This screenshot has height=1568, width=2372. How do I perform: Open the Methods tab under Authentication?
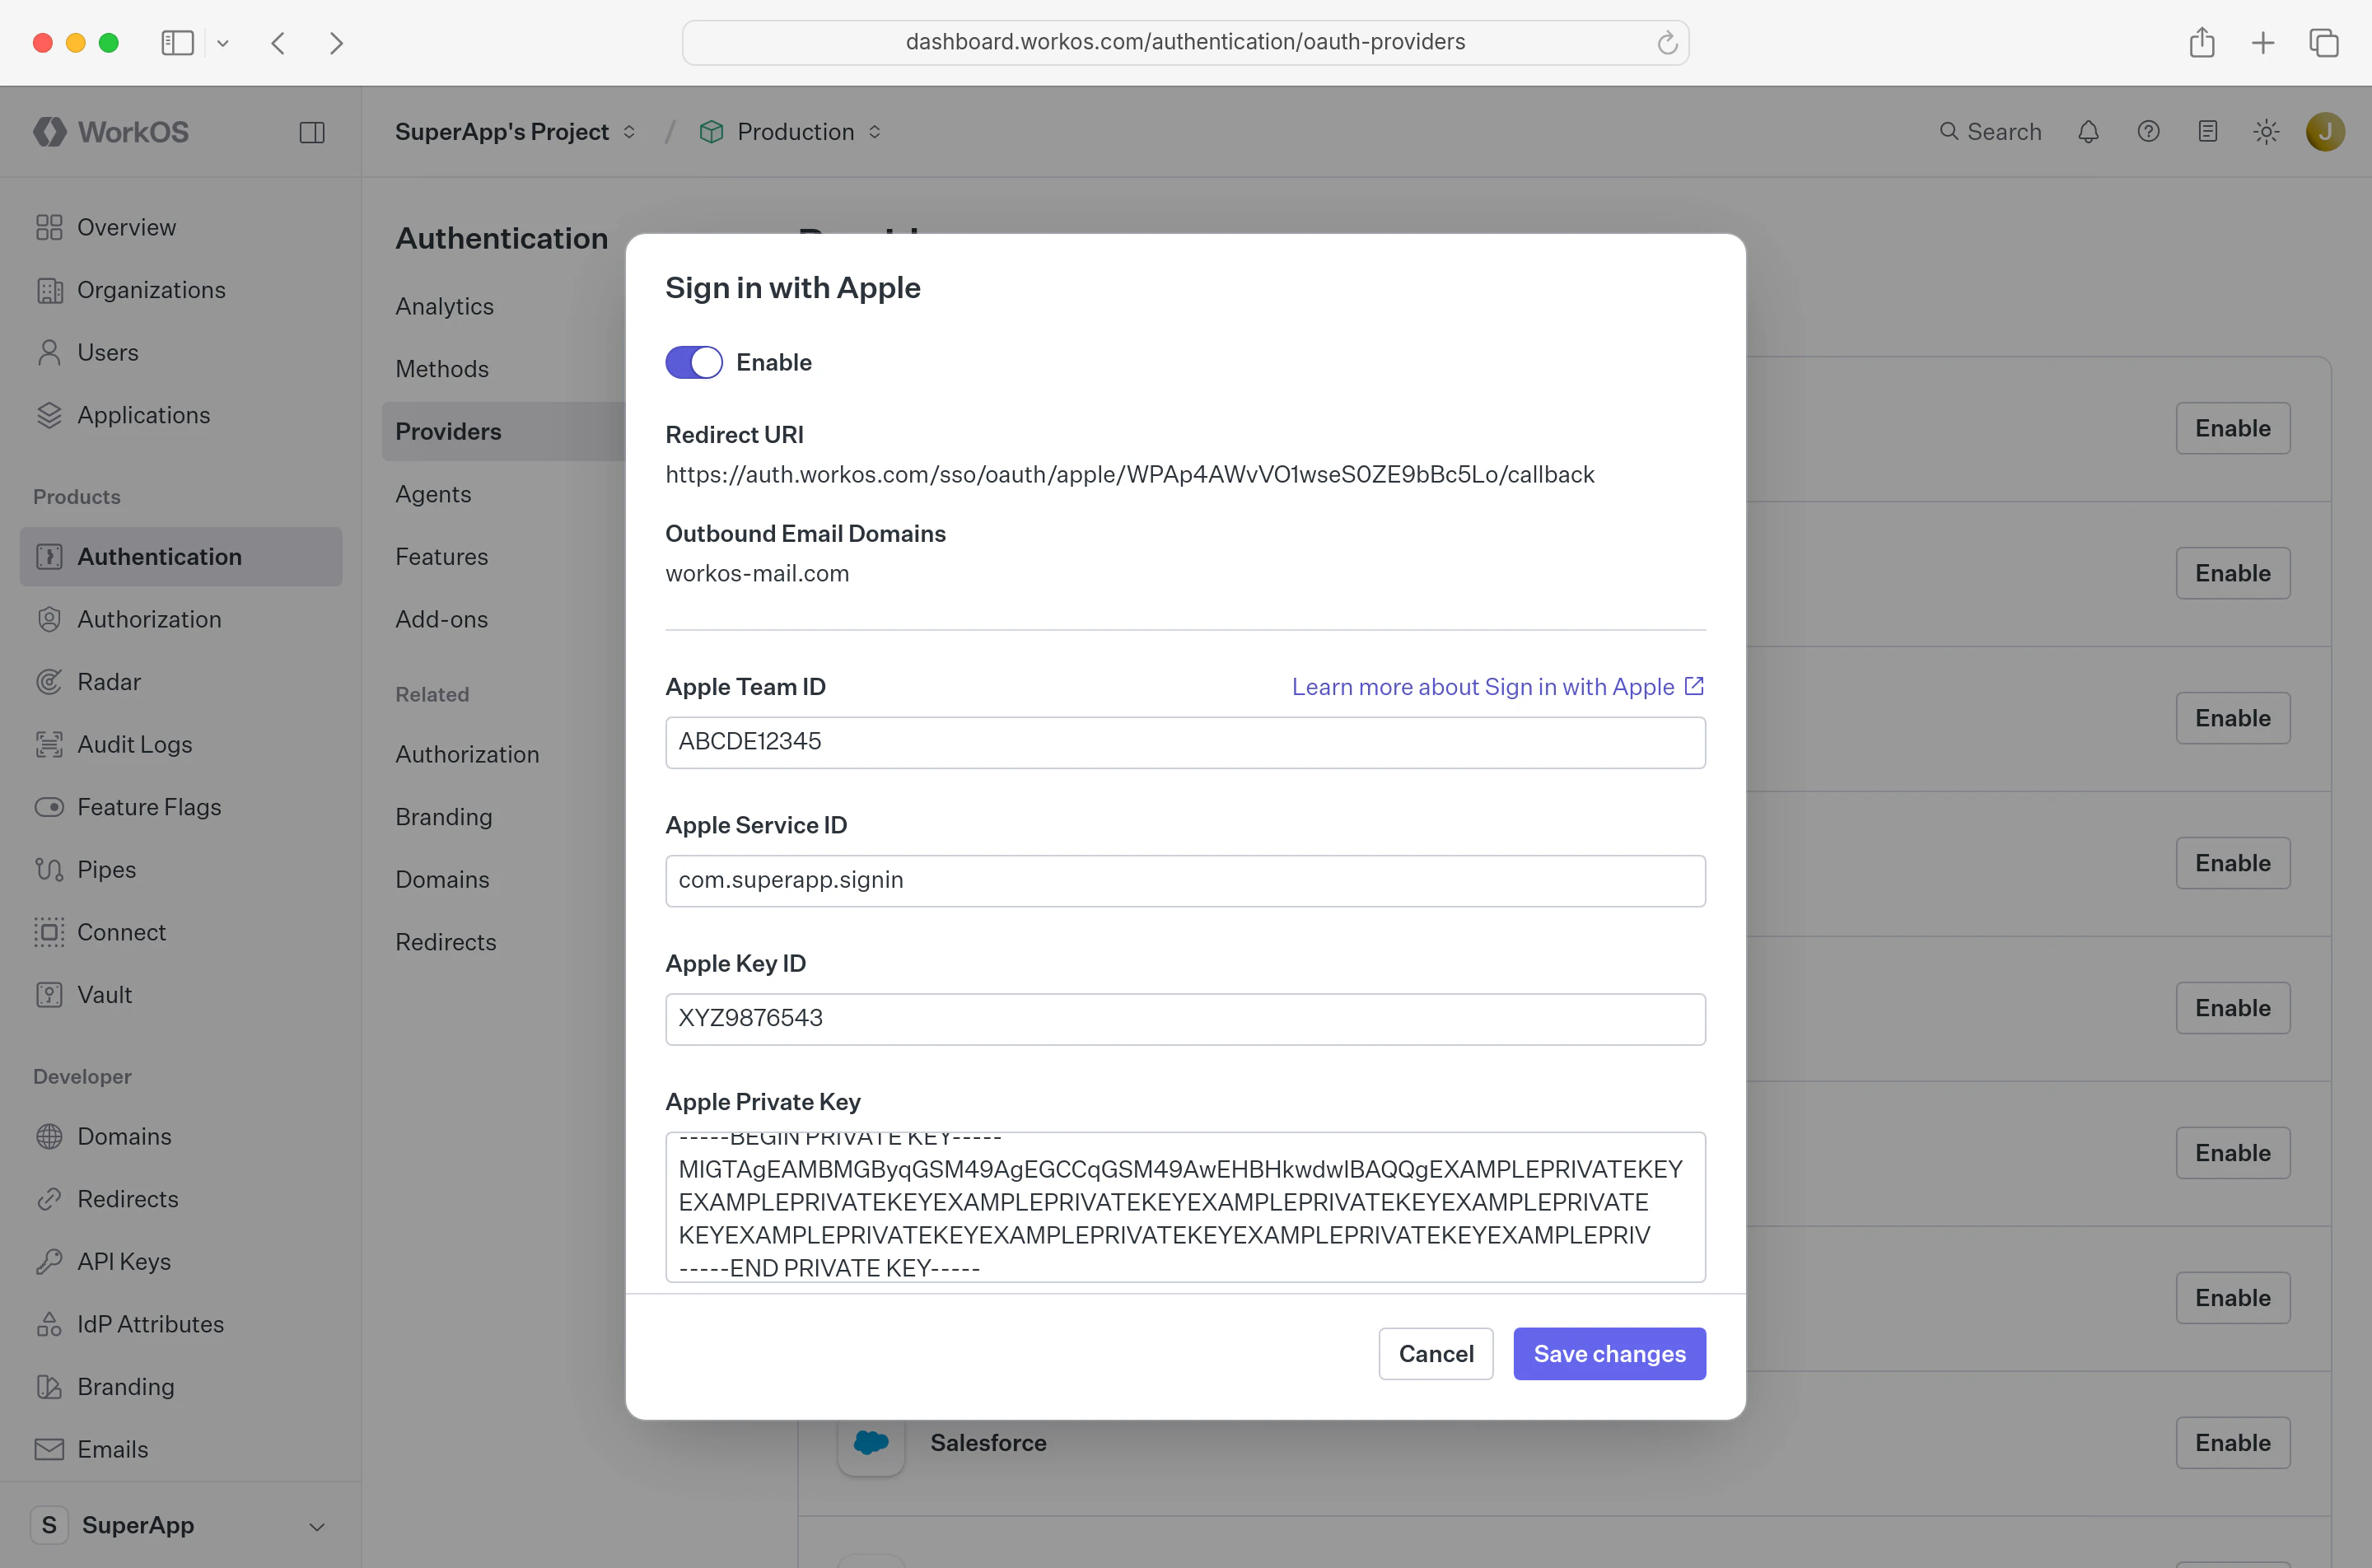(442, 369)
